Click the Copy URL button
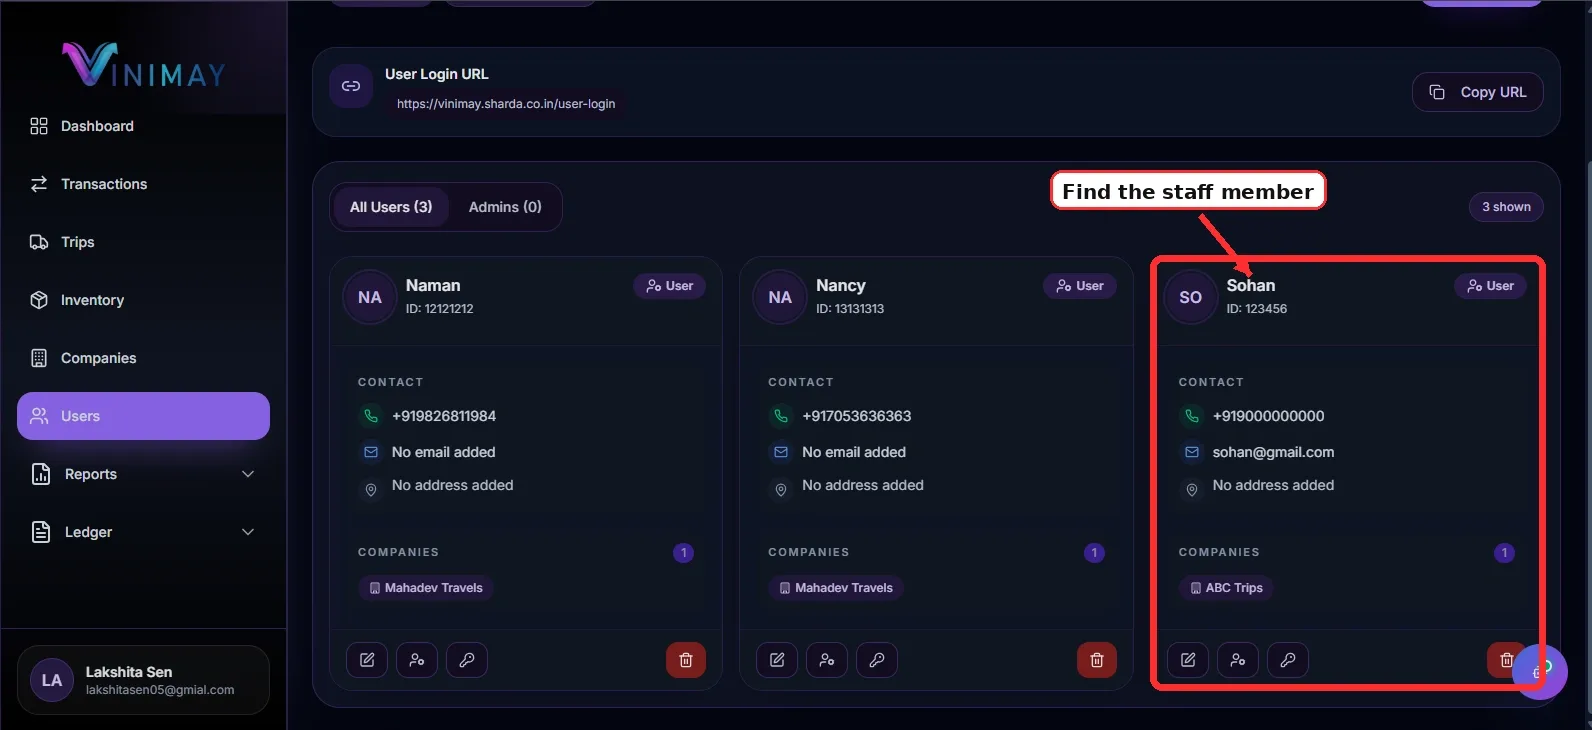The image size is (1592, 730). [1477, 92]
